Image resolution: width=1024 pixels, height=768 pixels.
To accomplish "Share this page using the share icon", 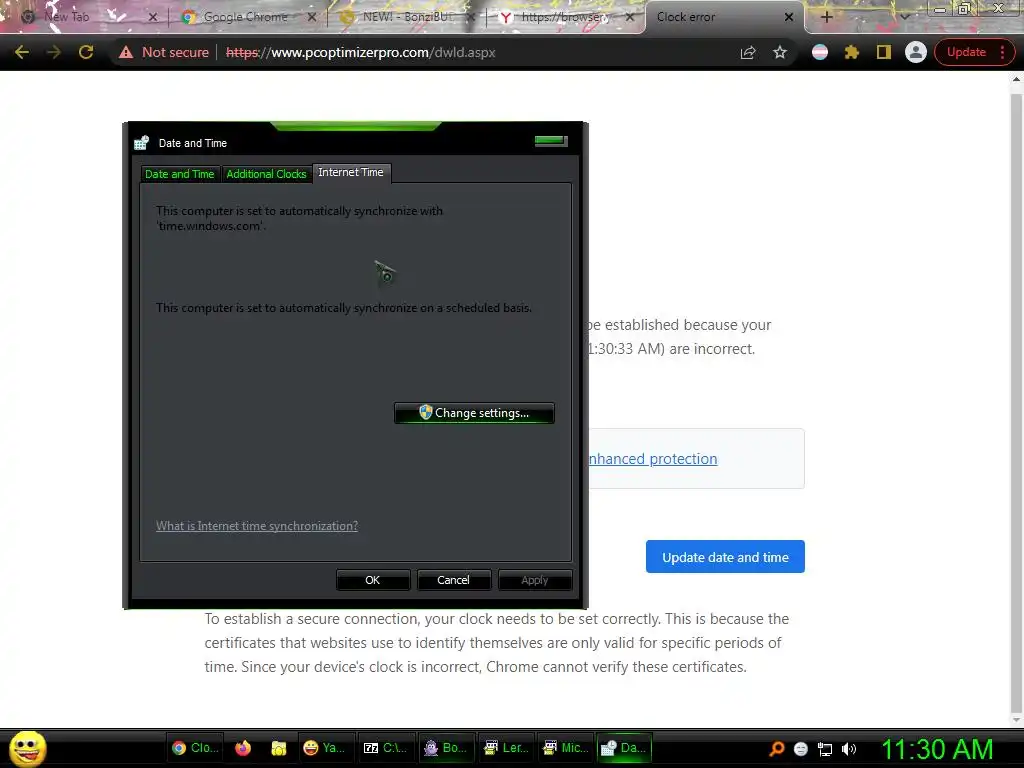I will pyautogui.click(x=748, y=52).
